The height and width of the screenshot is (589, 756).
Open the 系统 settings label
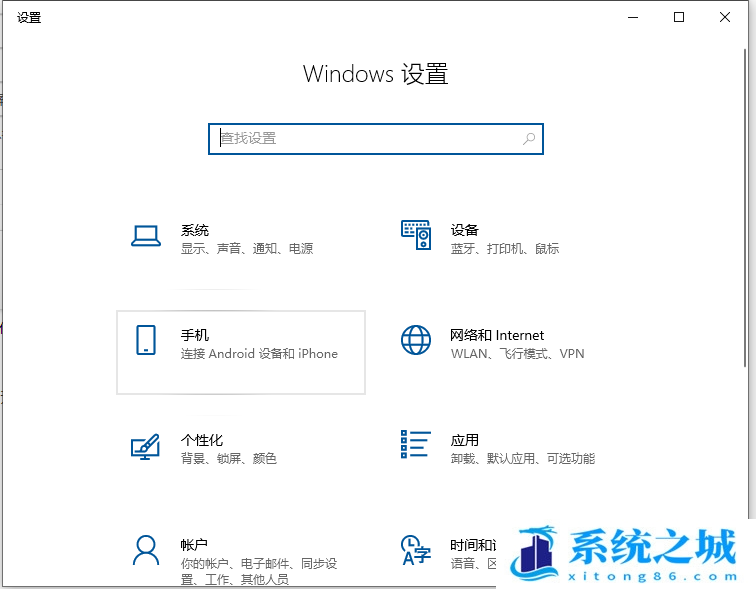pyautogui.click(x=195, y=230)
